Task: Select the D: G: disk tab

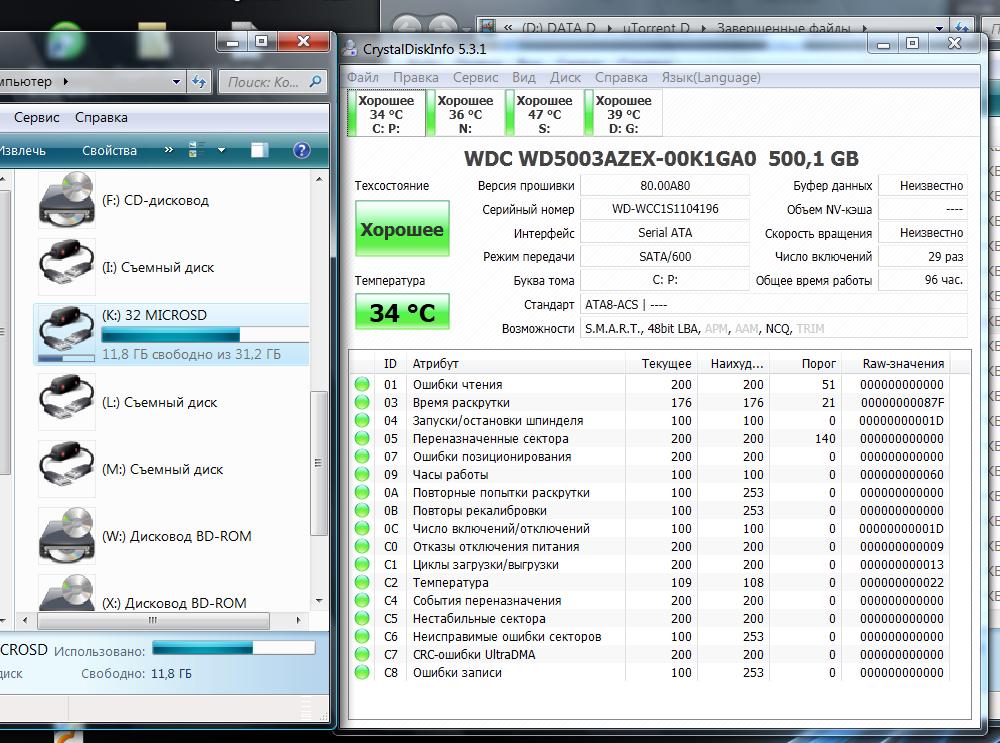Action: click(622, 114)
